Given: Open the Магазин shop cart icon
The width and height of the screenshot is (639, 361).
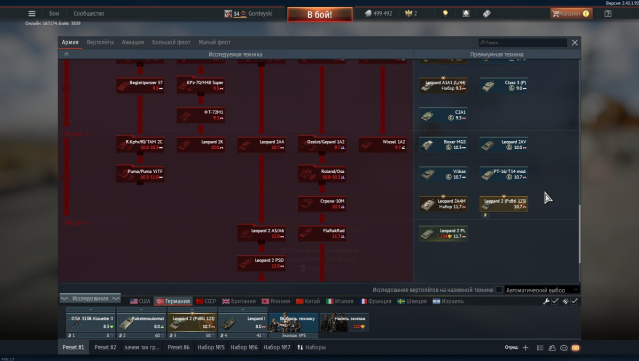Looking at the screenshot, I should 555,13.
